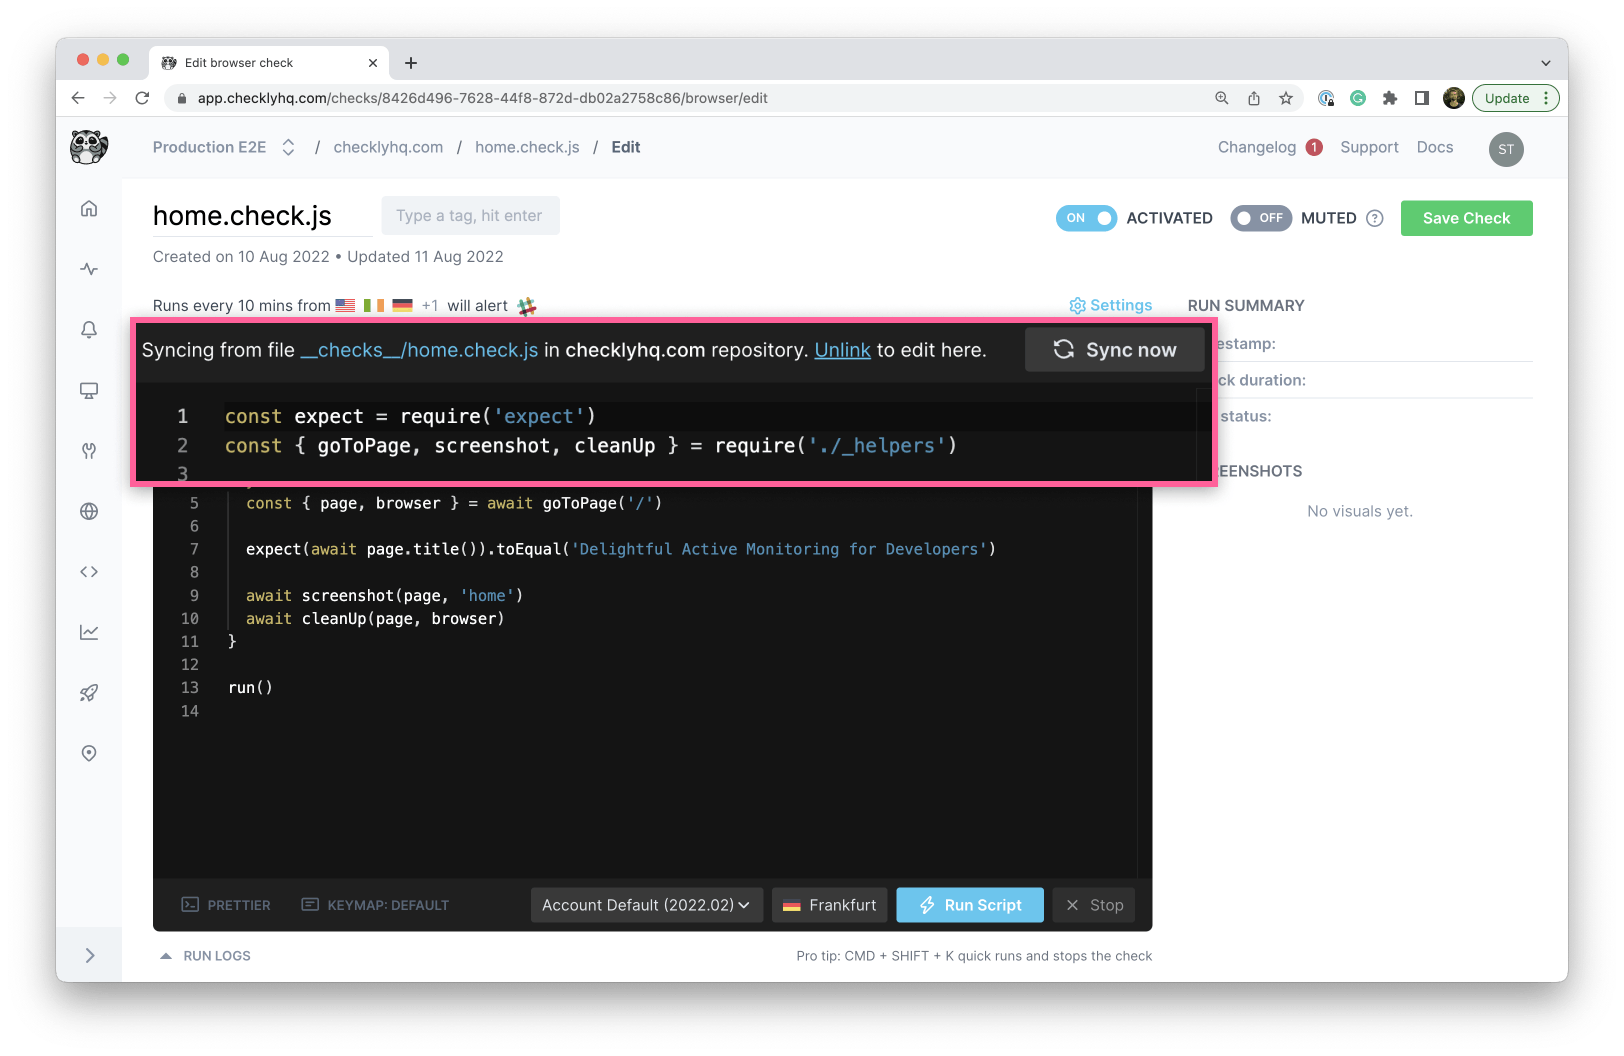This screenshot has height=1056, width=1624.
Task: Open the alerts bell icon in sidebar
Action: coord(89,330)
